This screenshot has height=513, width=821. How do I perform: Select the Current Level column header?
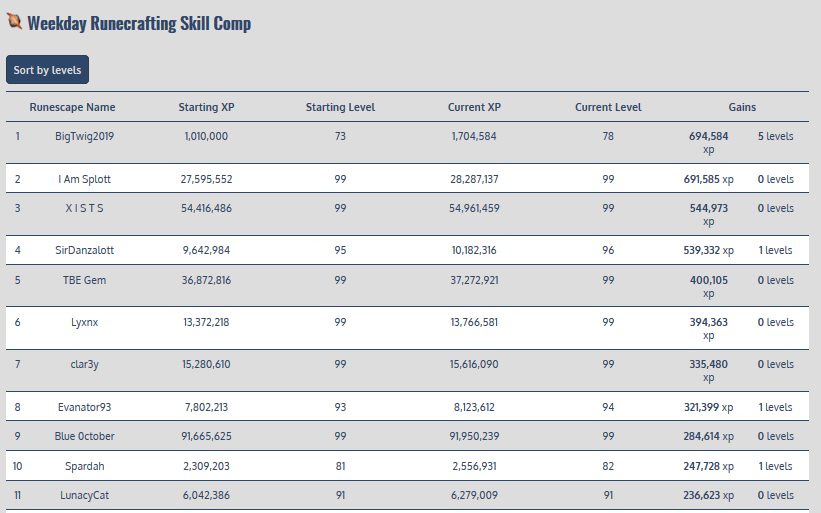[x=608, y=107]
